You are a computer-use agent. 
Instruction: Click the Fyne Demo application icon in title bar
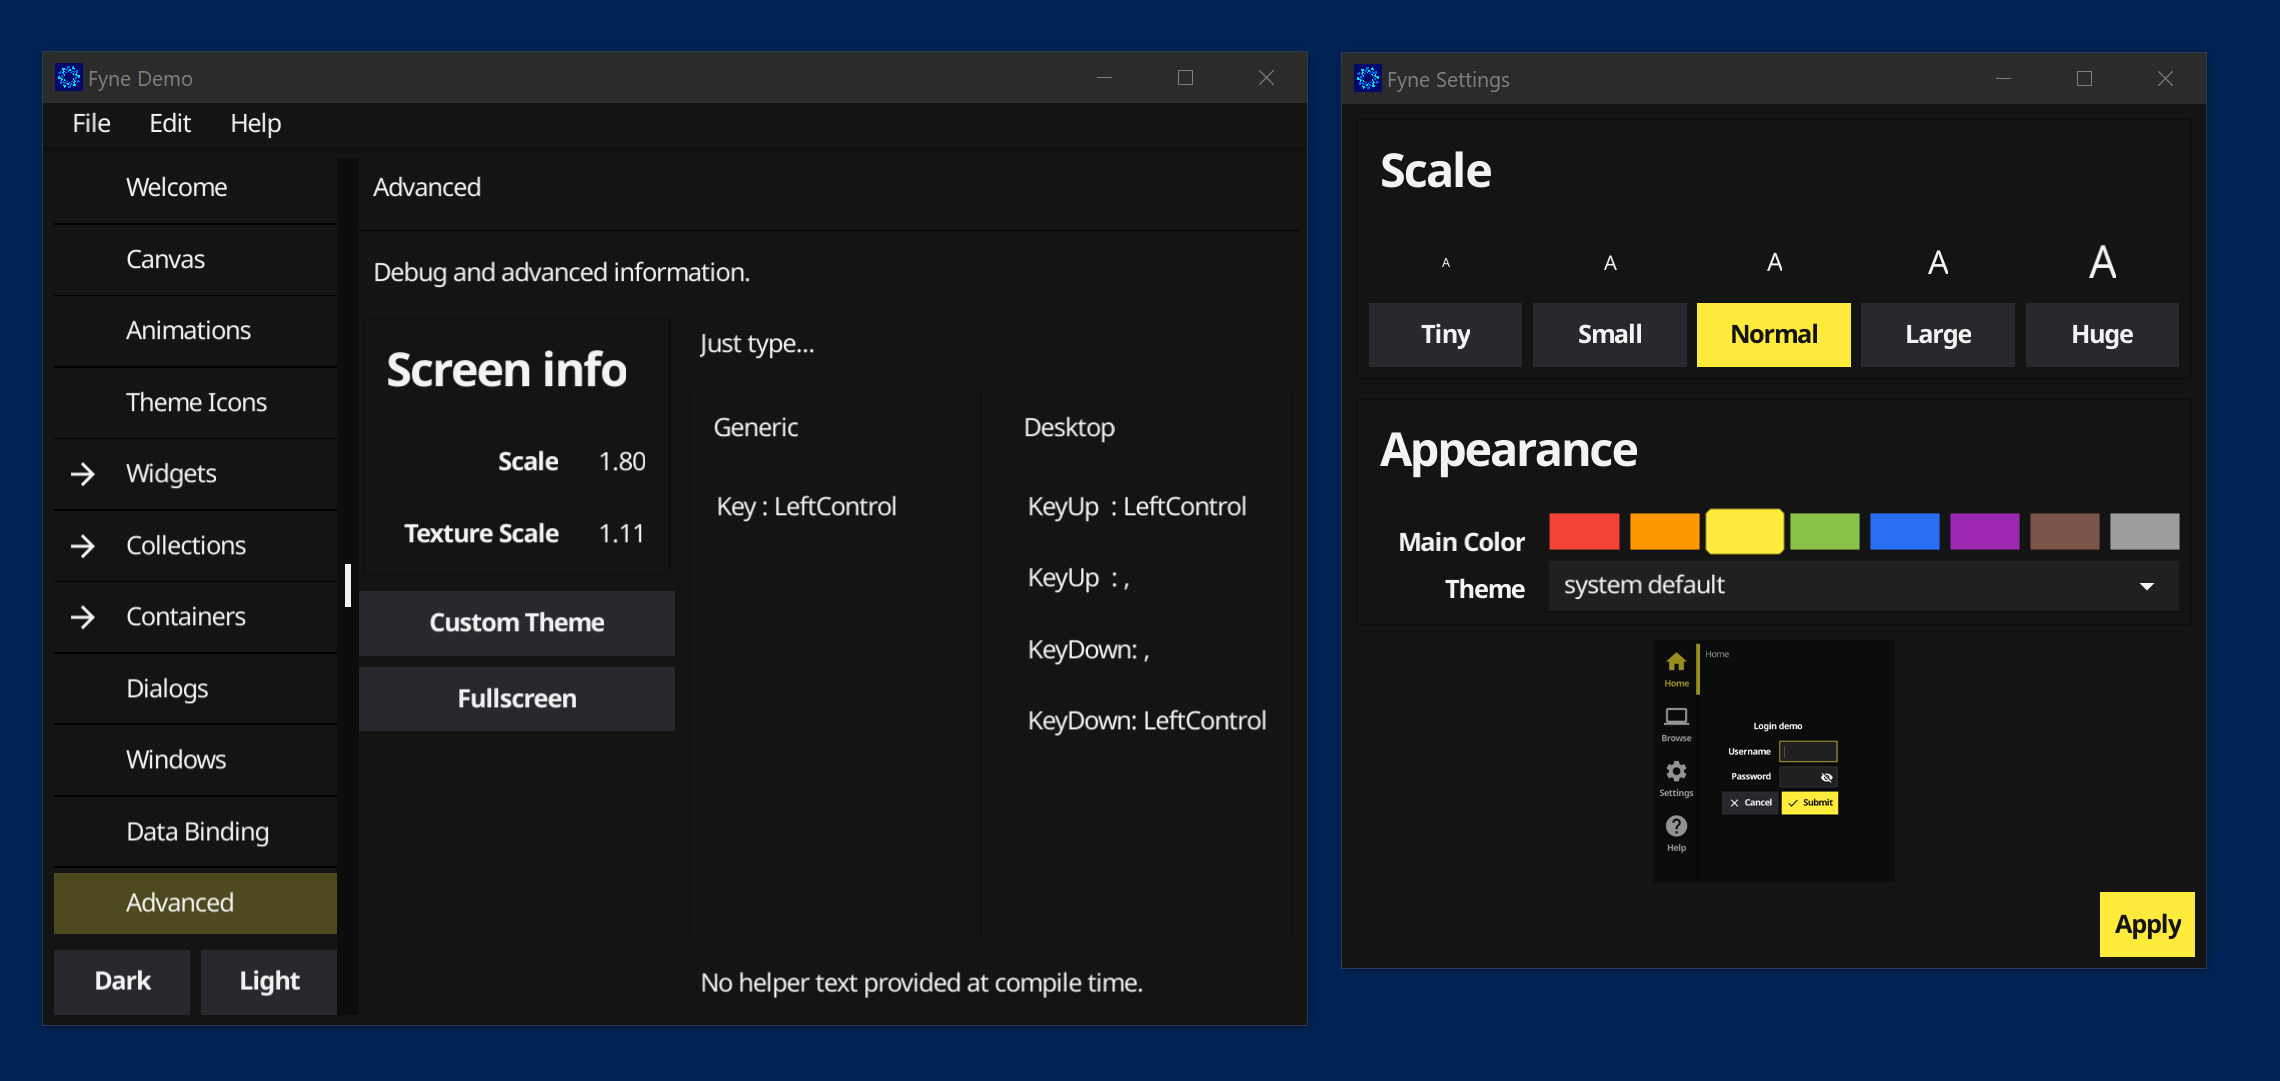click(x=68, y=77)
